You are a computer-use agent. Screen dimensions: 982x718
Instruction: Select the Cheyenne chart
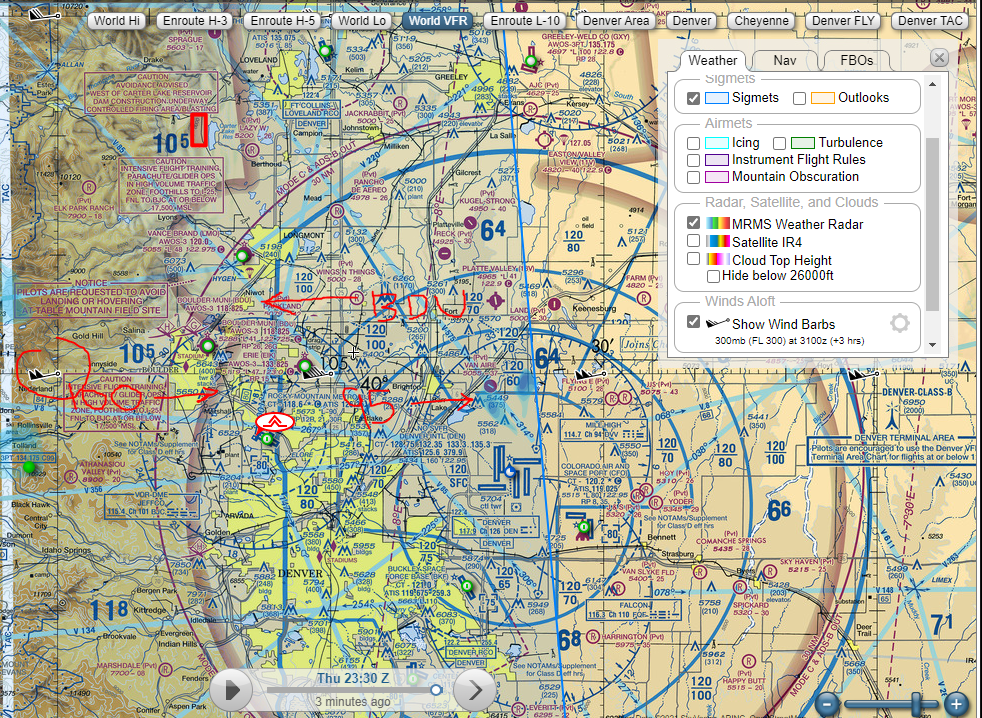(761, 21)
